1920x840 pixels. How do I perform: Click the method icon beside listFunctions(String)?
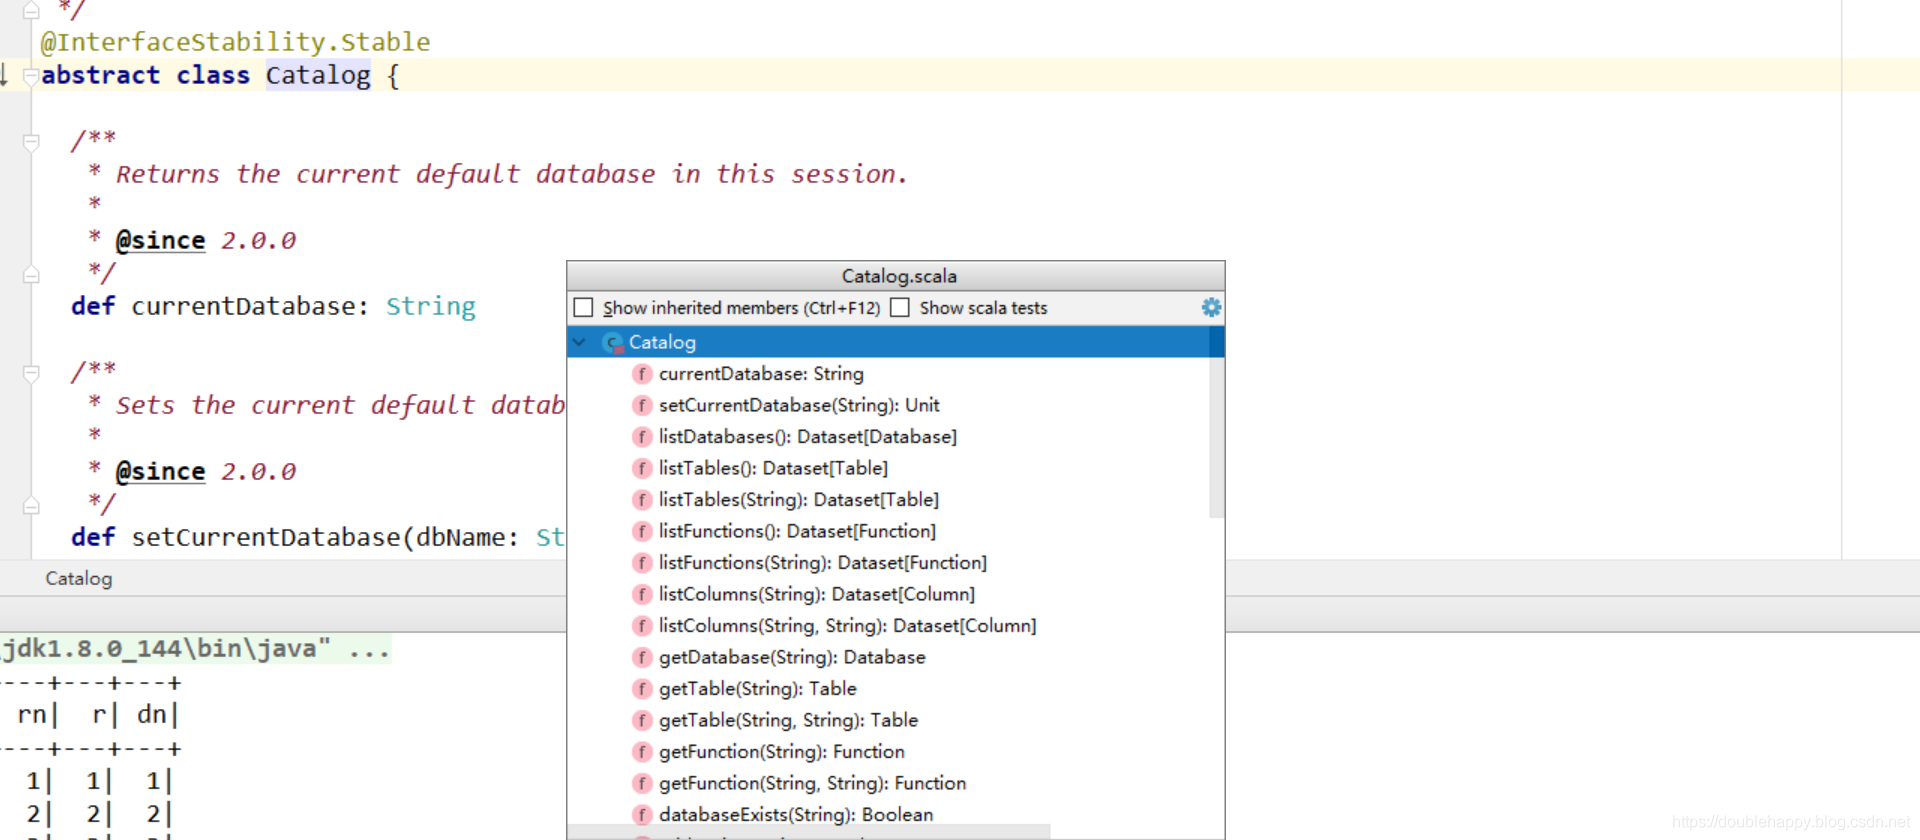[642, 563]
